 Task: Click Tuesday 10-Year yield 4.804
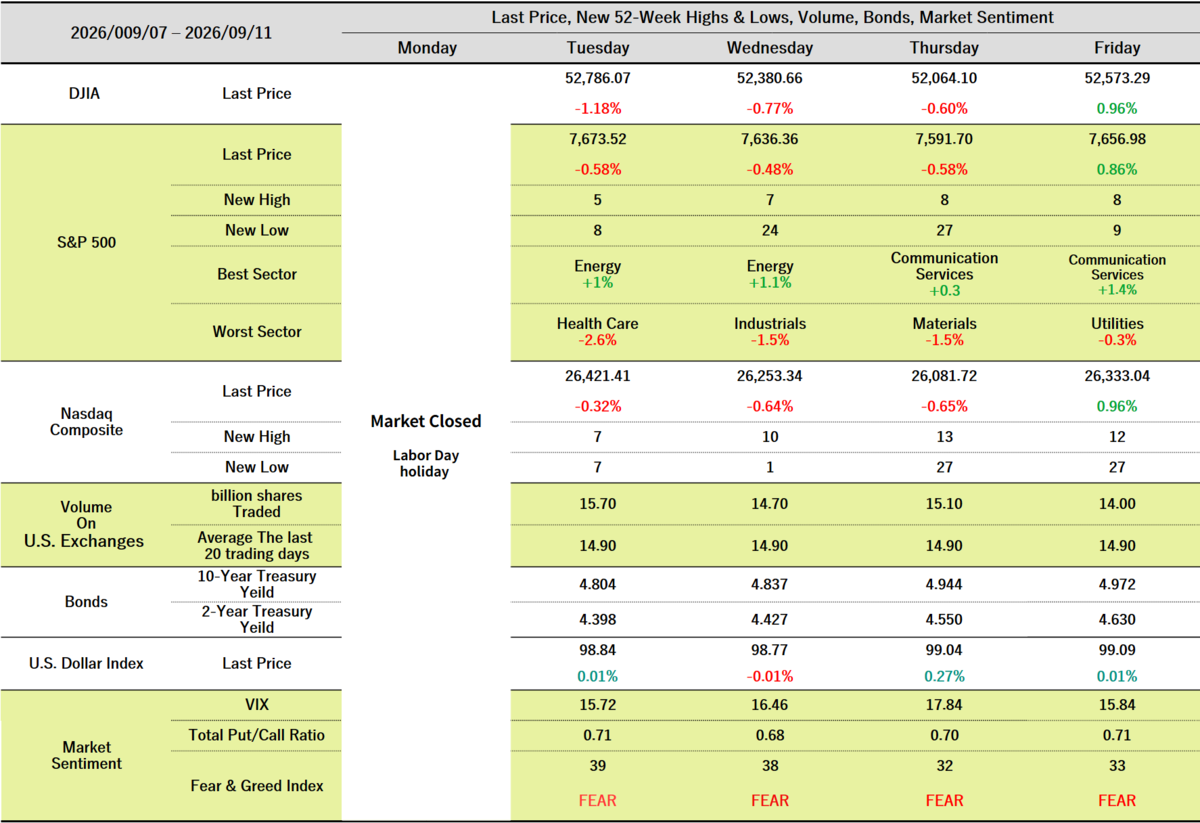click(x=598, y=584)
